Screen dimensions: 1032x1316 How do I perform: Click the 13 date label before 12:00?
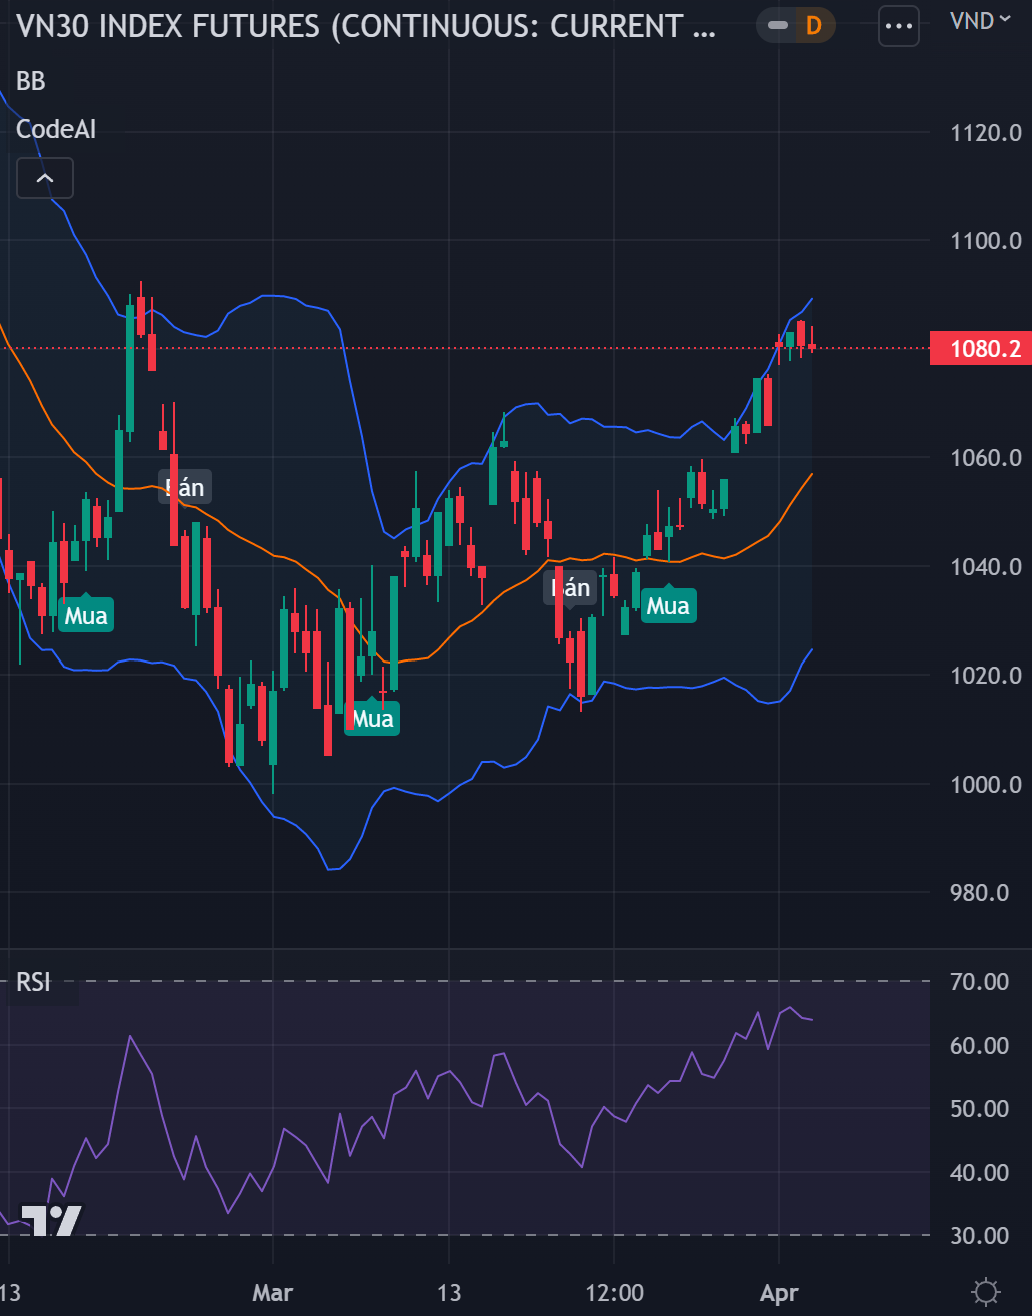click(x=449, y=1292)
